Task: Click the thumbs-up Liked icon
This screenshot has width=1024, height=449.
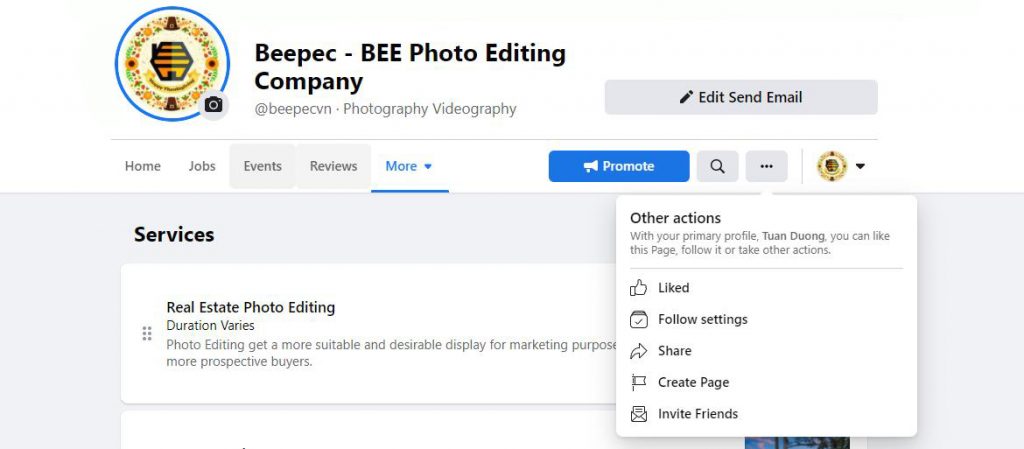Action: [x=638, y=288]
